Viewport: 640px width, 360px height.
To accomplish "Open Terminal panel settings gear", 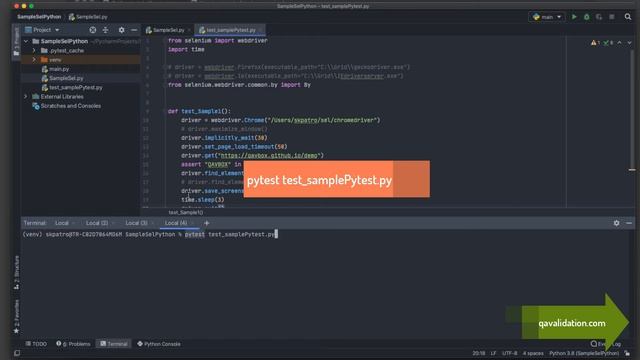I will (616, 223).
